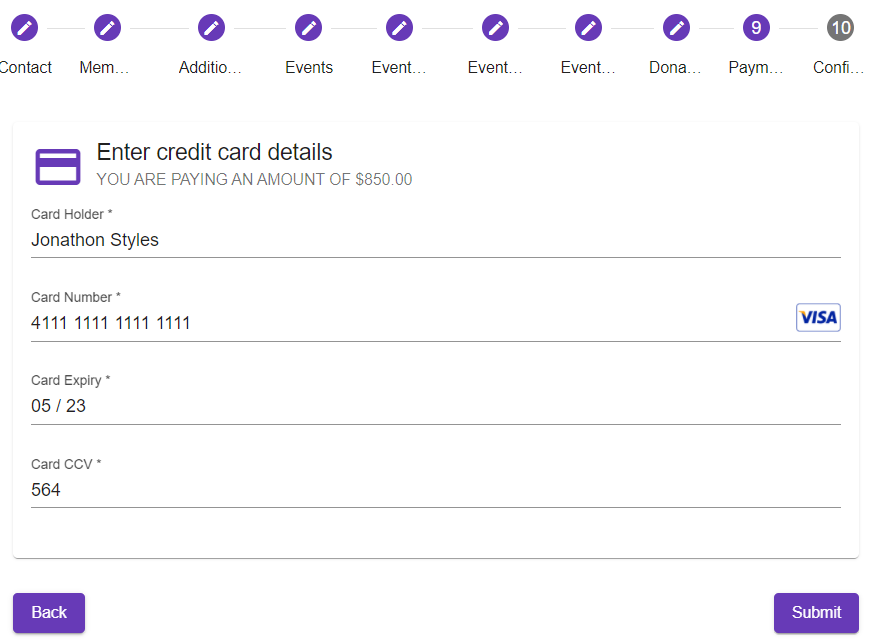This screenshot has width=883, height=642.
Task: Click inside the Card Number field
Action: pos(400,323)
